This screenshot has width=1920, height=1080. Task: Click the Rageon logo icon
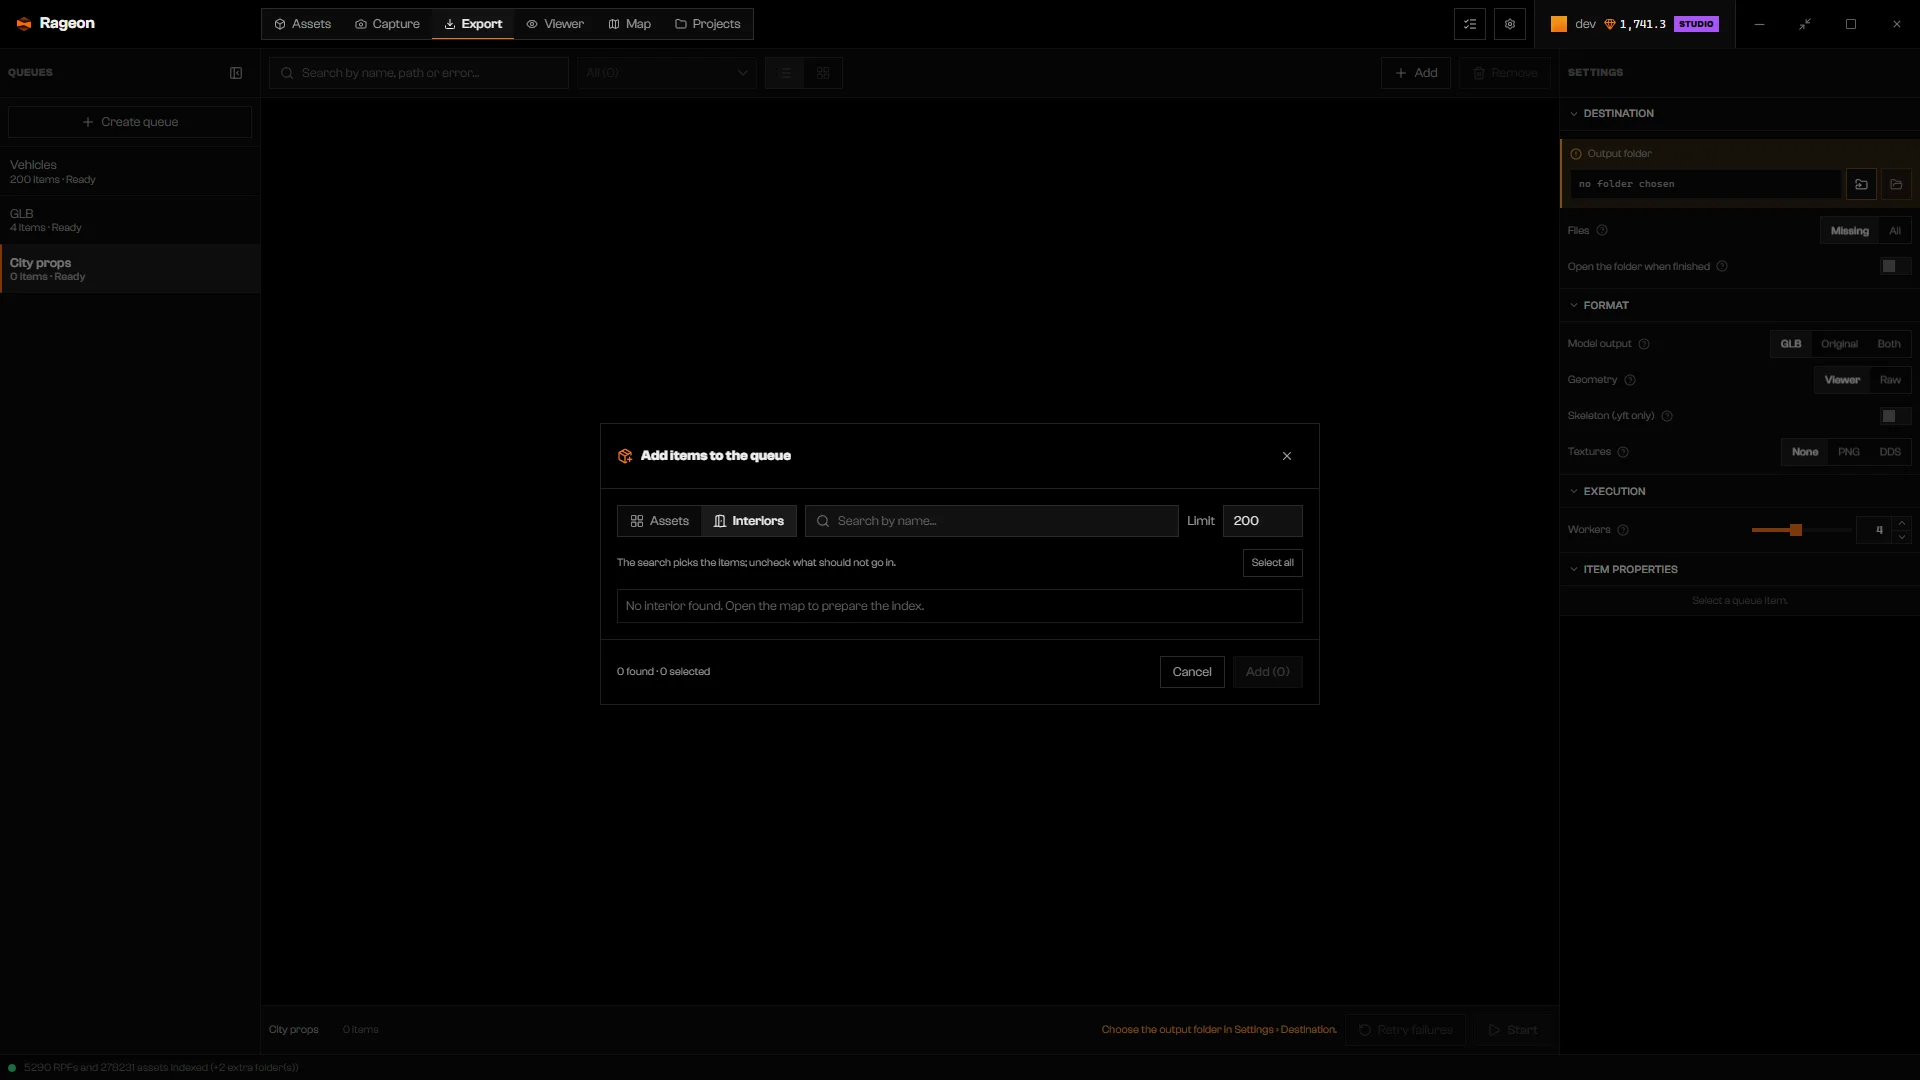tap(24, 24)
